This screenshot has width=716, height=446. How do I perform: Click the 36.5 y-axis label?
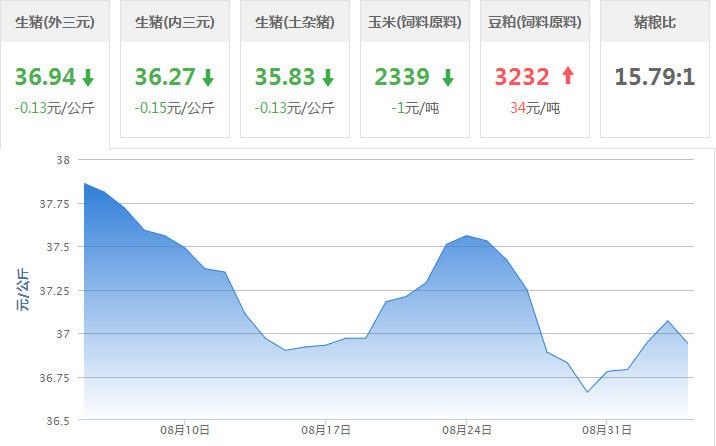pyautogui.click(x=58, y=421)
